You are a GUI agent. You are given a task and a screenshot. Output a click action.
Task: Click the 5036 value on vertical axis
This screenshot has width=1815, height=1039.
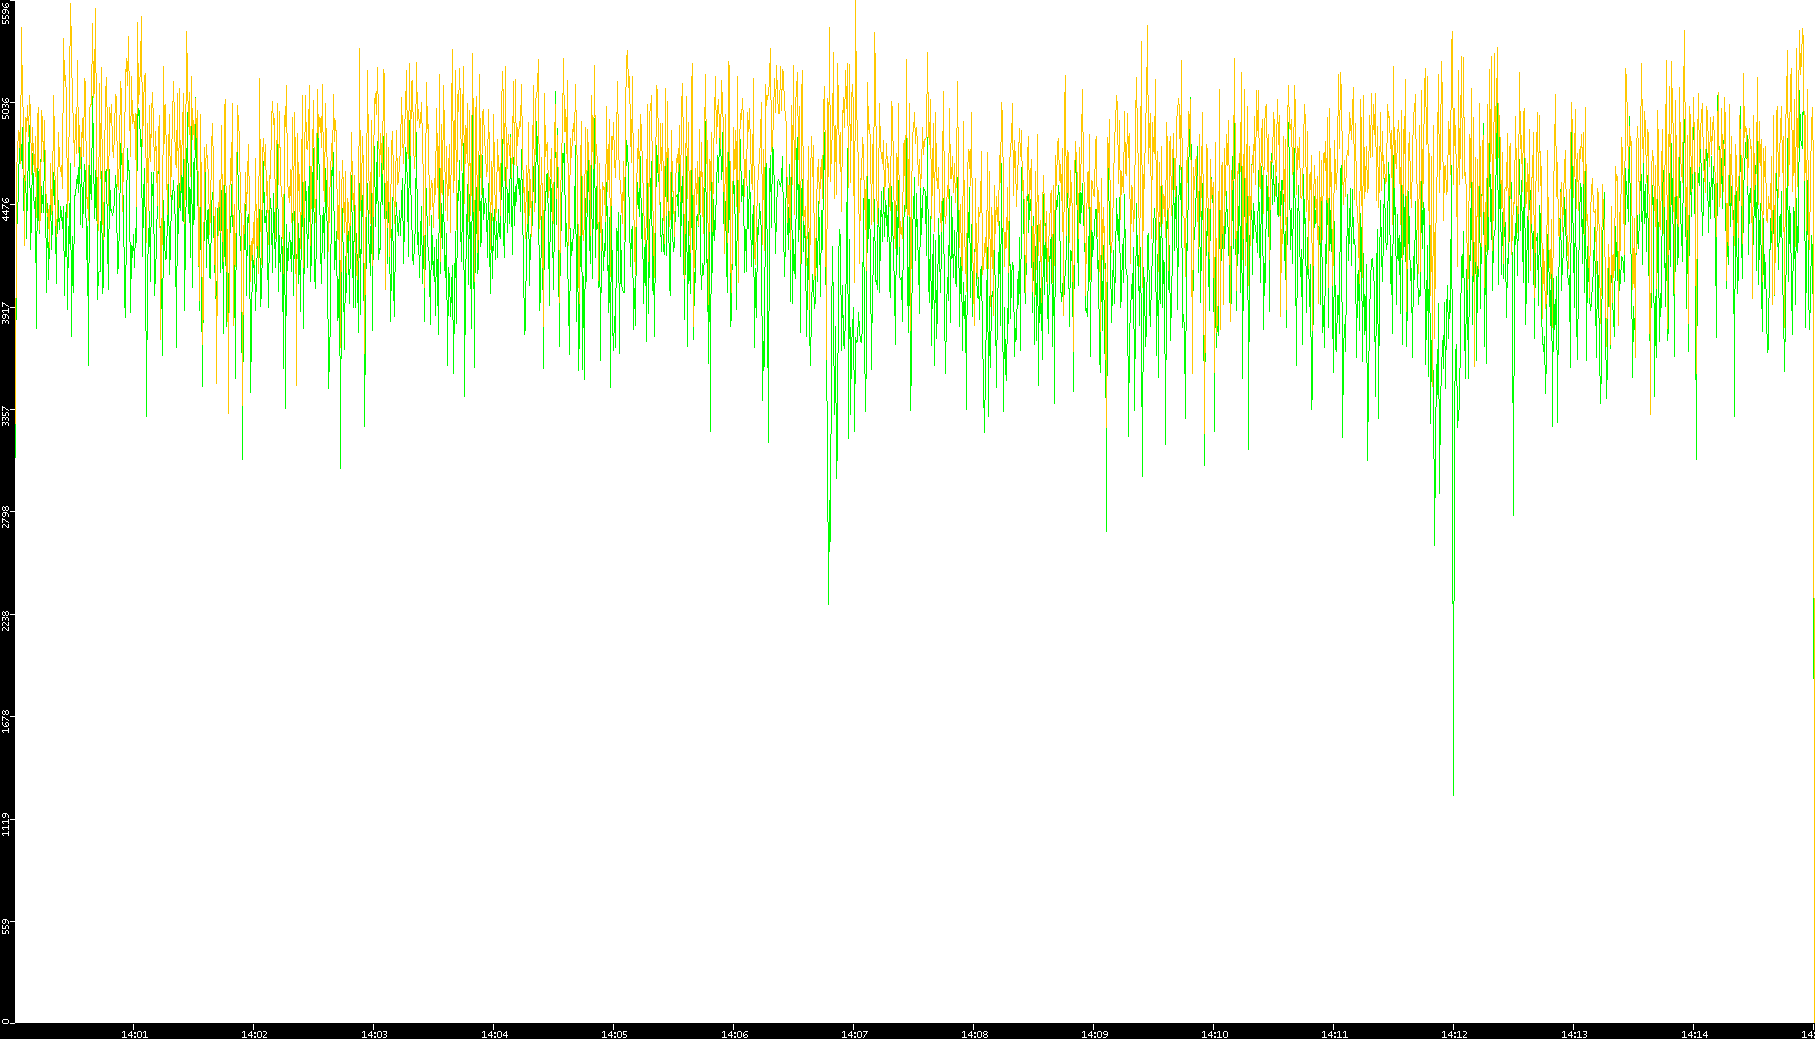point(6,108)
